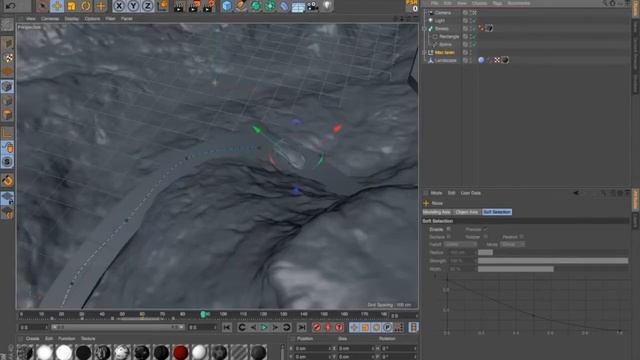Click the Record Active Objects button

316,327
